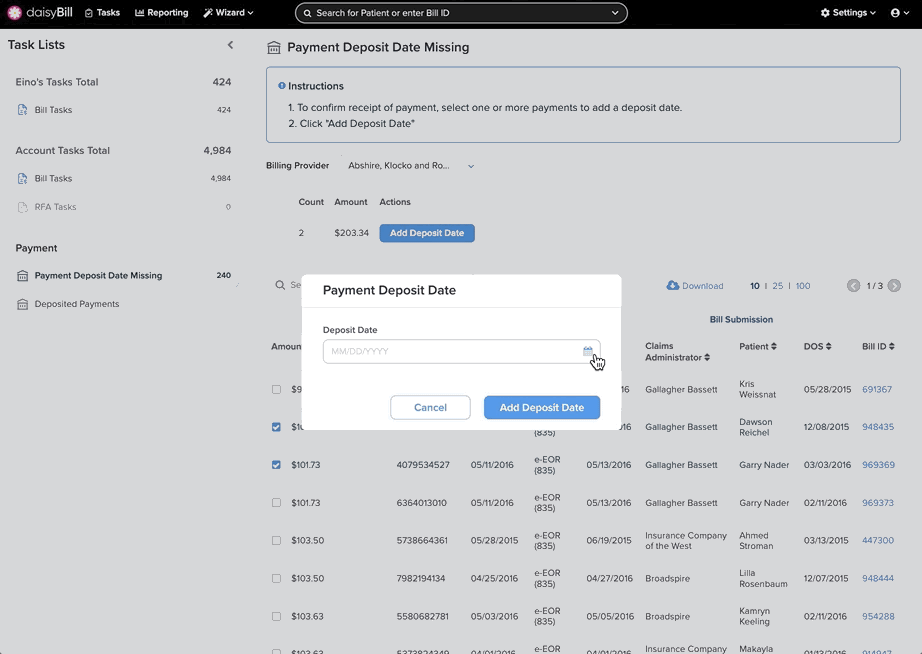Open the Settings dropdown menu
Screen dimensions: 922x654
[848, 13]
